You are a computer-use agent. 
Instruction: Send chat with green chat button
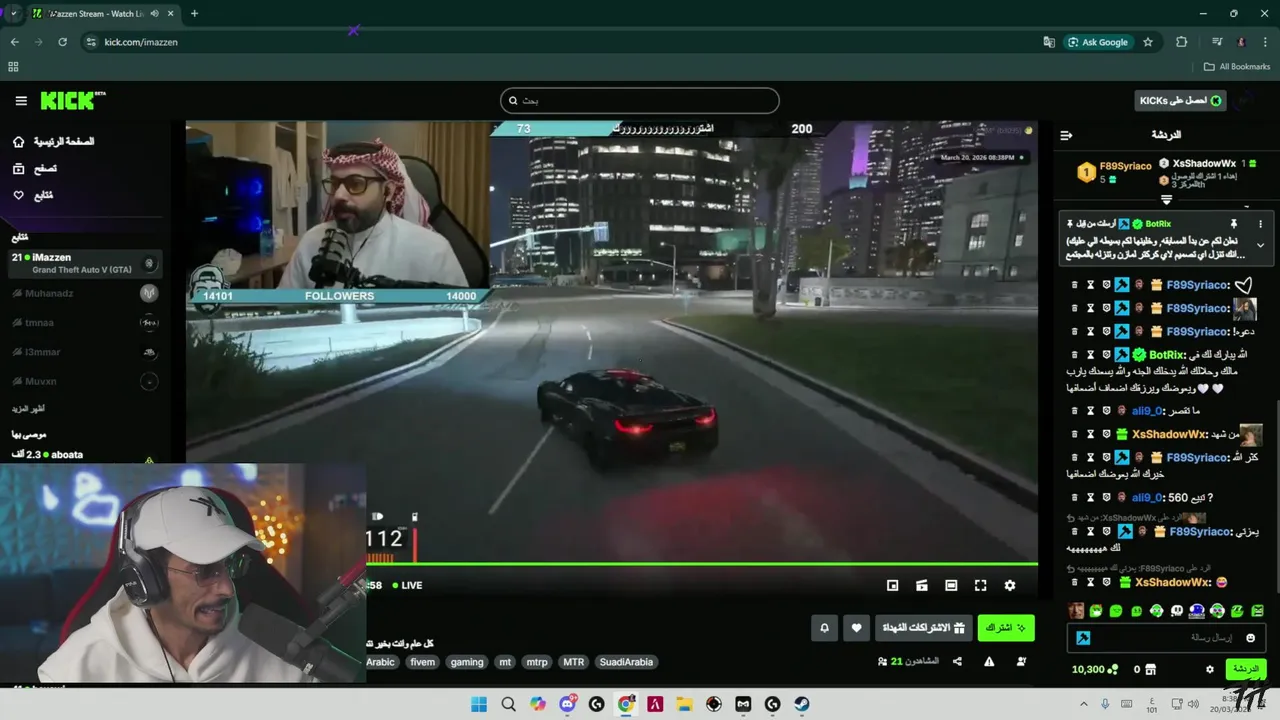click(1246, 669)
